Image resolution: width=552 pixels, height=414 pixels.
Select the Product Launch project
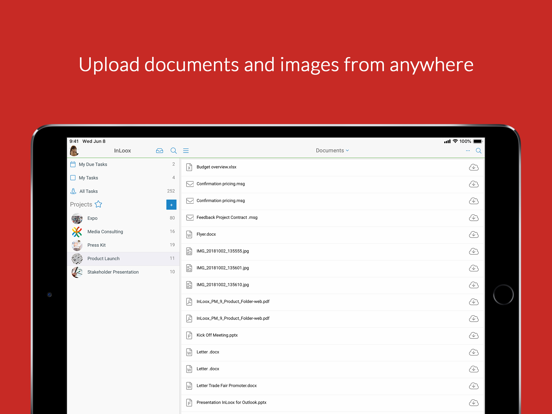pyautogui.click(x=123, y=258)
